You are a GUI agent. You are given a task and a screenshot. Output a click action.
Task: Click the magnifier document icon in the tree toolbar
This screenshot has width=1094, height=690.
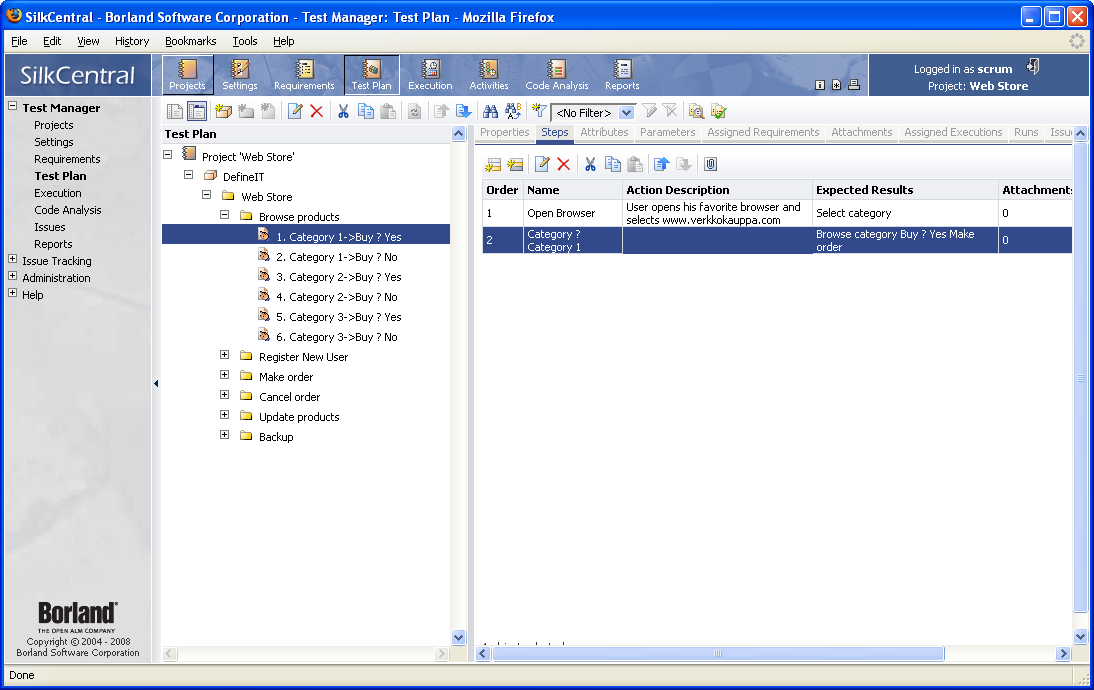point(696,111)
